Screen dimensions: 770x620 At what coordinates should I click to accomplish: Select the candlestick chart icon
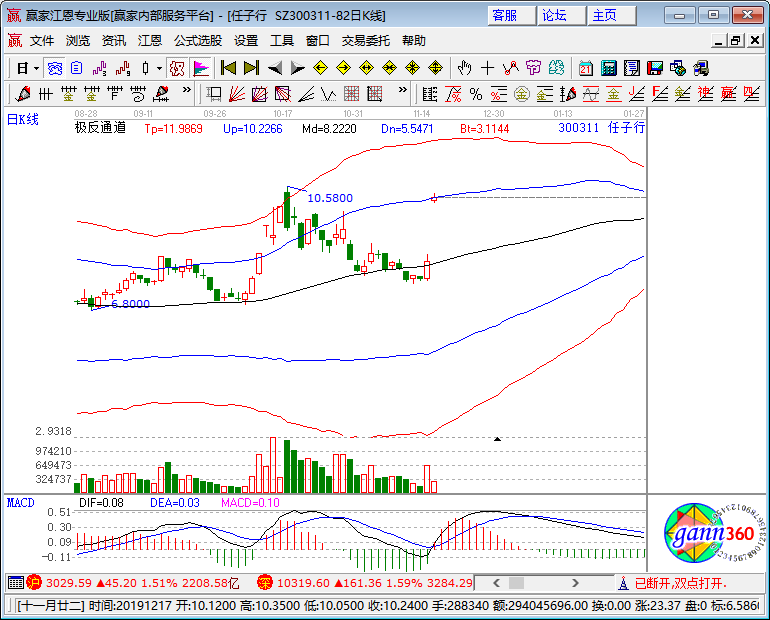click(x=145, y=68)
